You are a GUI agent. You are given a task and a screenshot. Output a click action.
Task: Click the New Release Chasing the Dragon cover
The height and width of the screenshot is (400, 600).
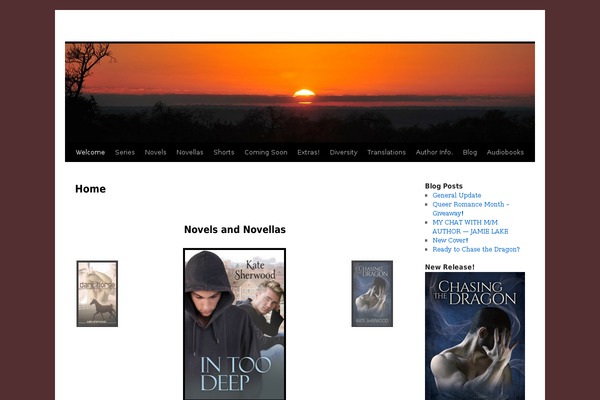(x=475, y=336)
